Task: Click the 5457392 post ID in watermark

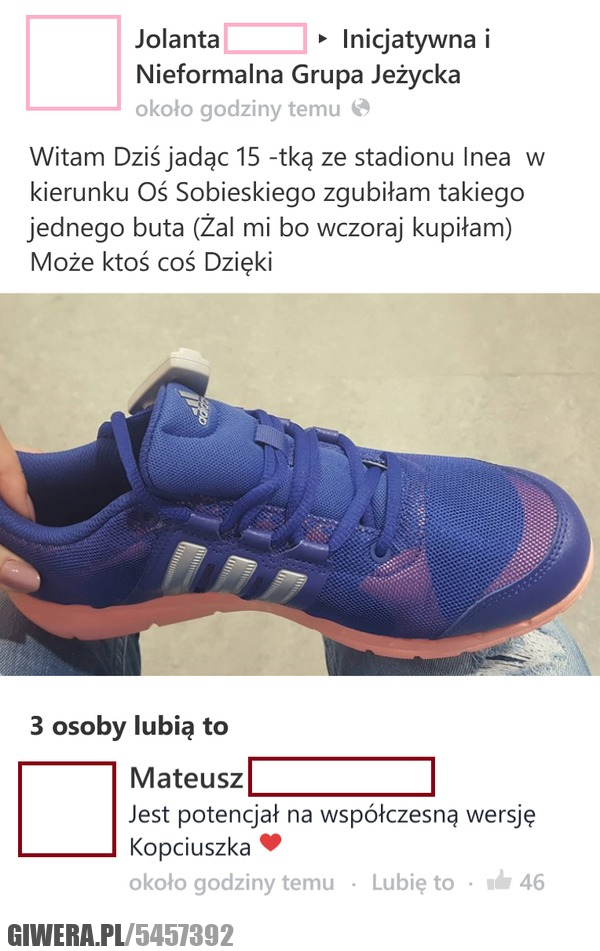Action: (x=184, y=935)
